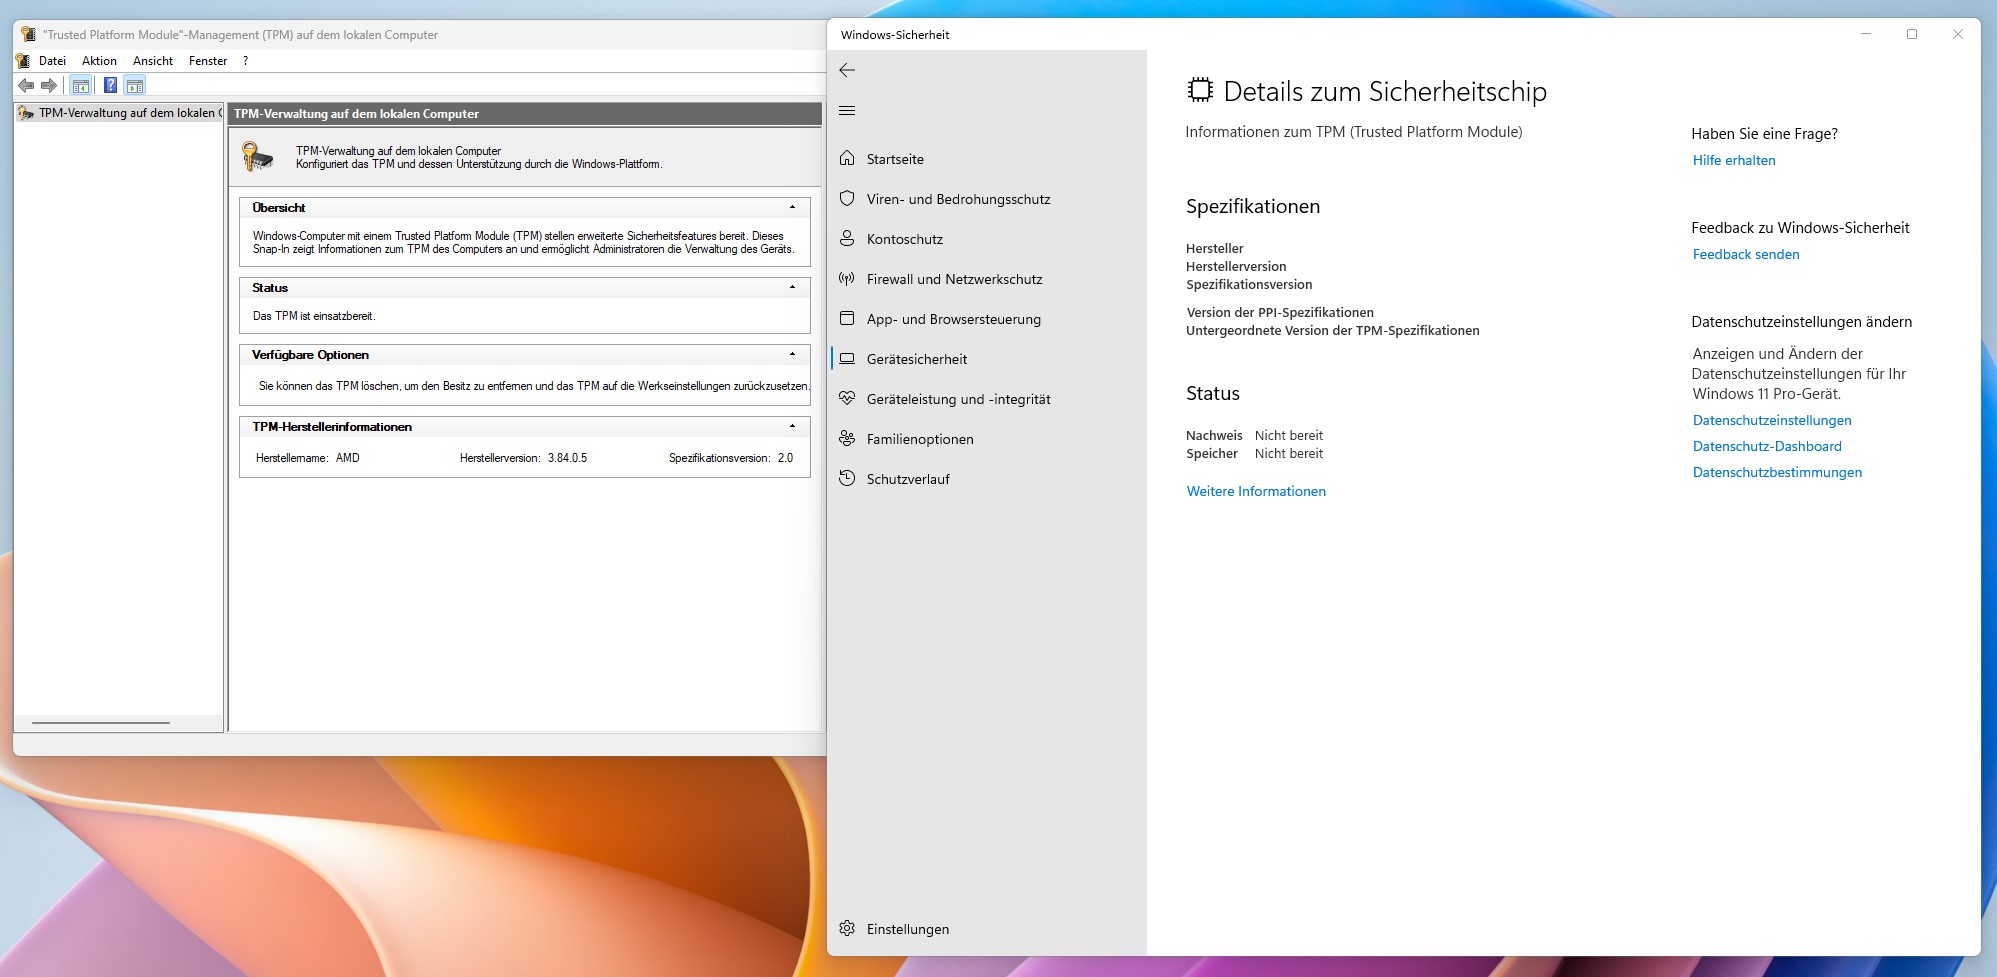
Task: Open the Datenschutz-Dashboard link
Action: pyautogui.click(x=1767, y=446)
